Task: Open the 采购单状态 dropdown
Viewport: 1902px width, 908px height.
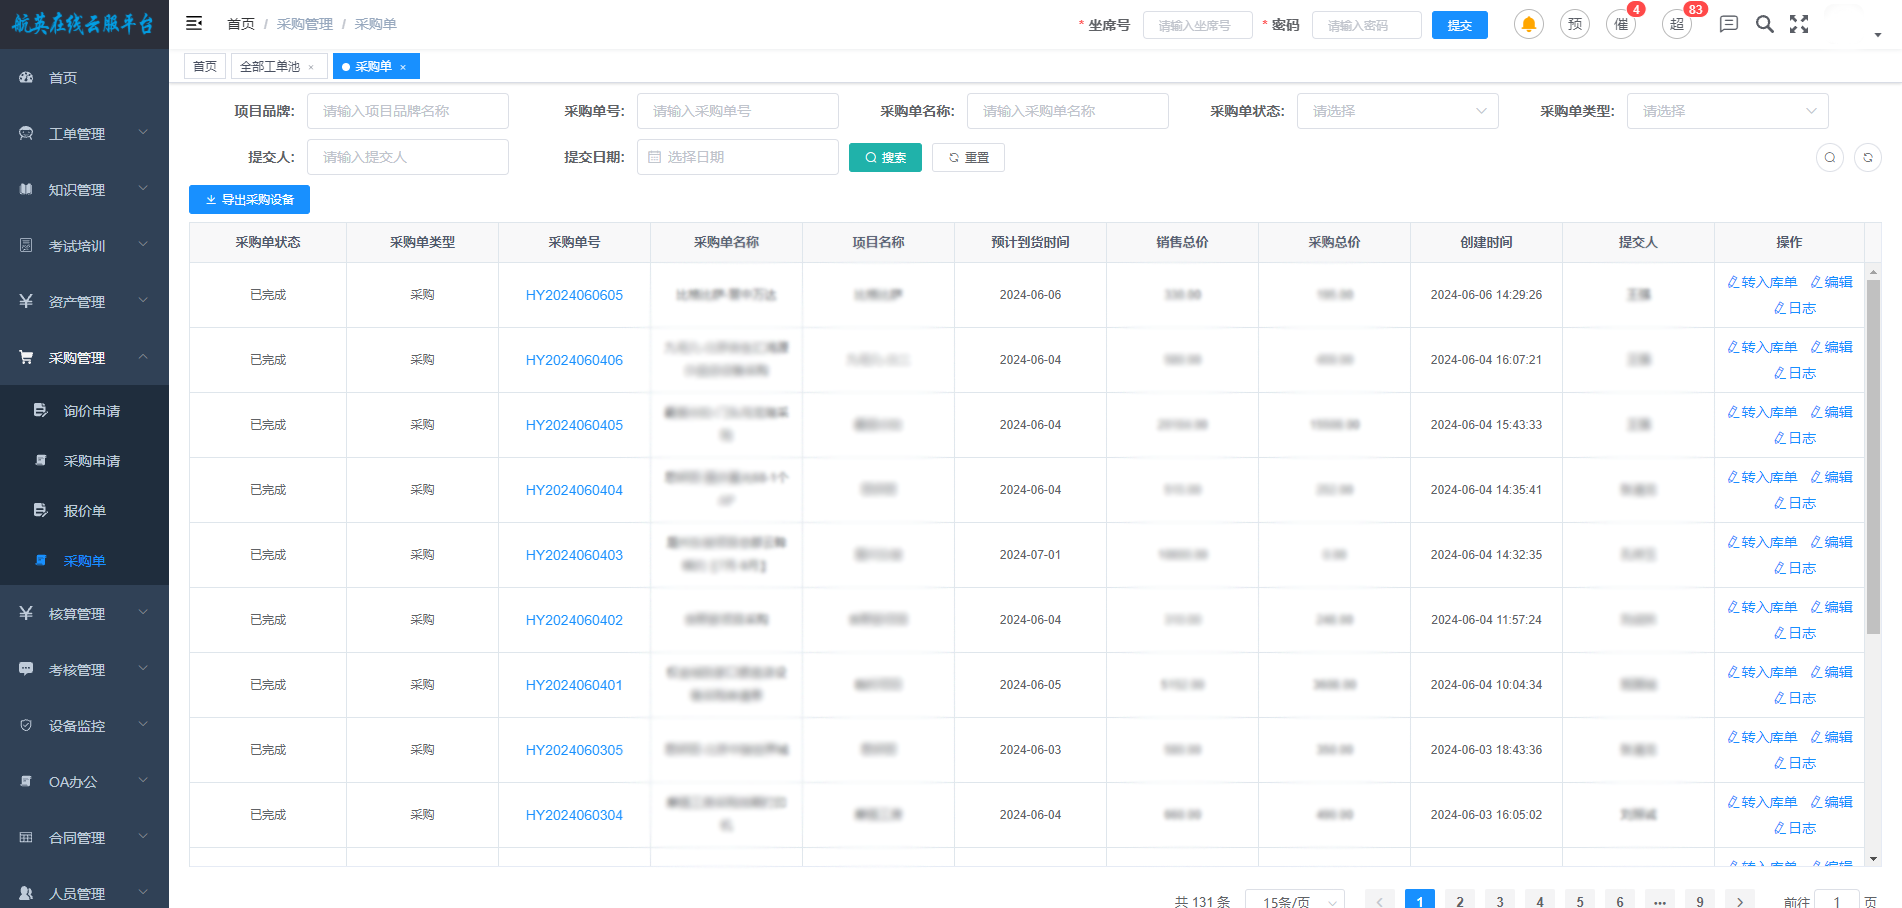Action: (1397, 111)
